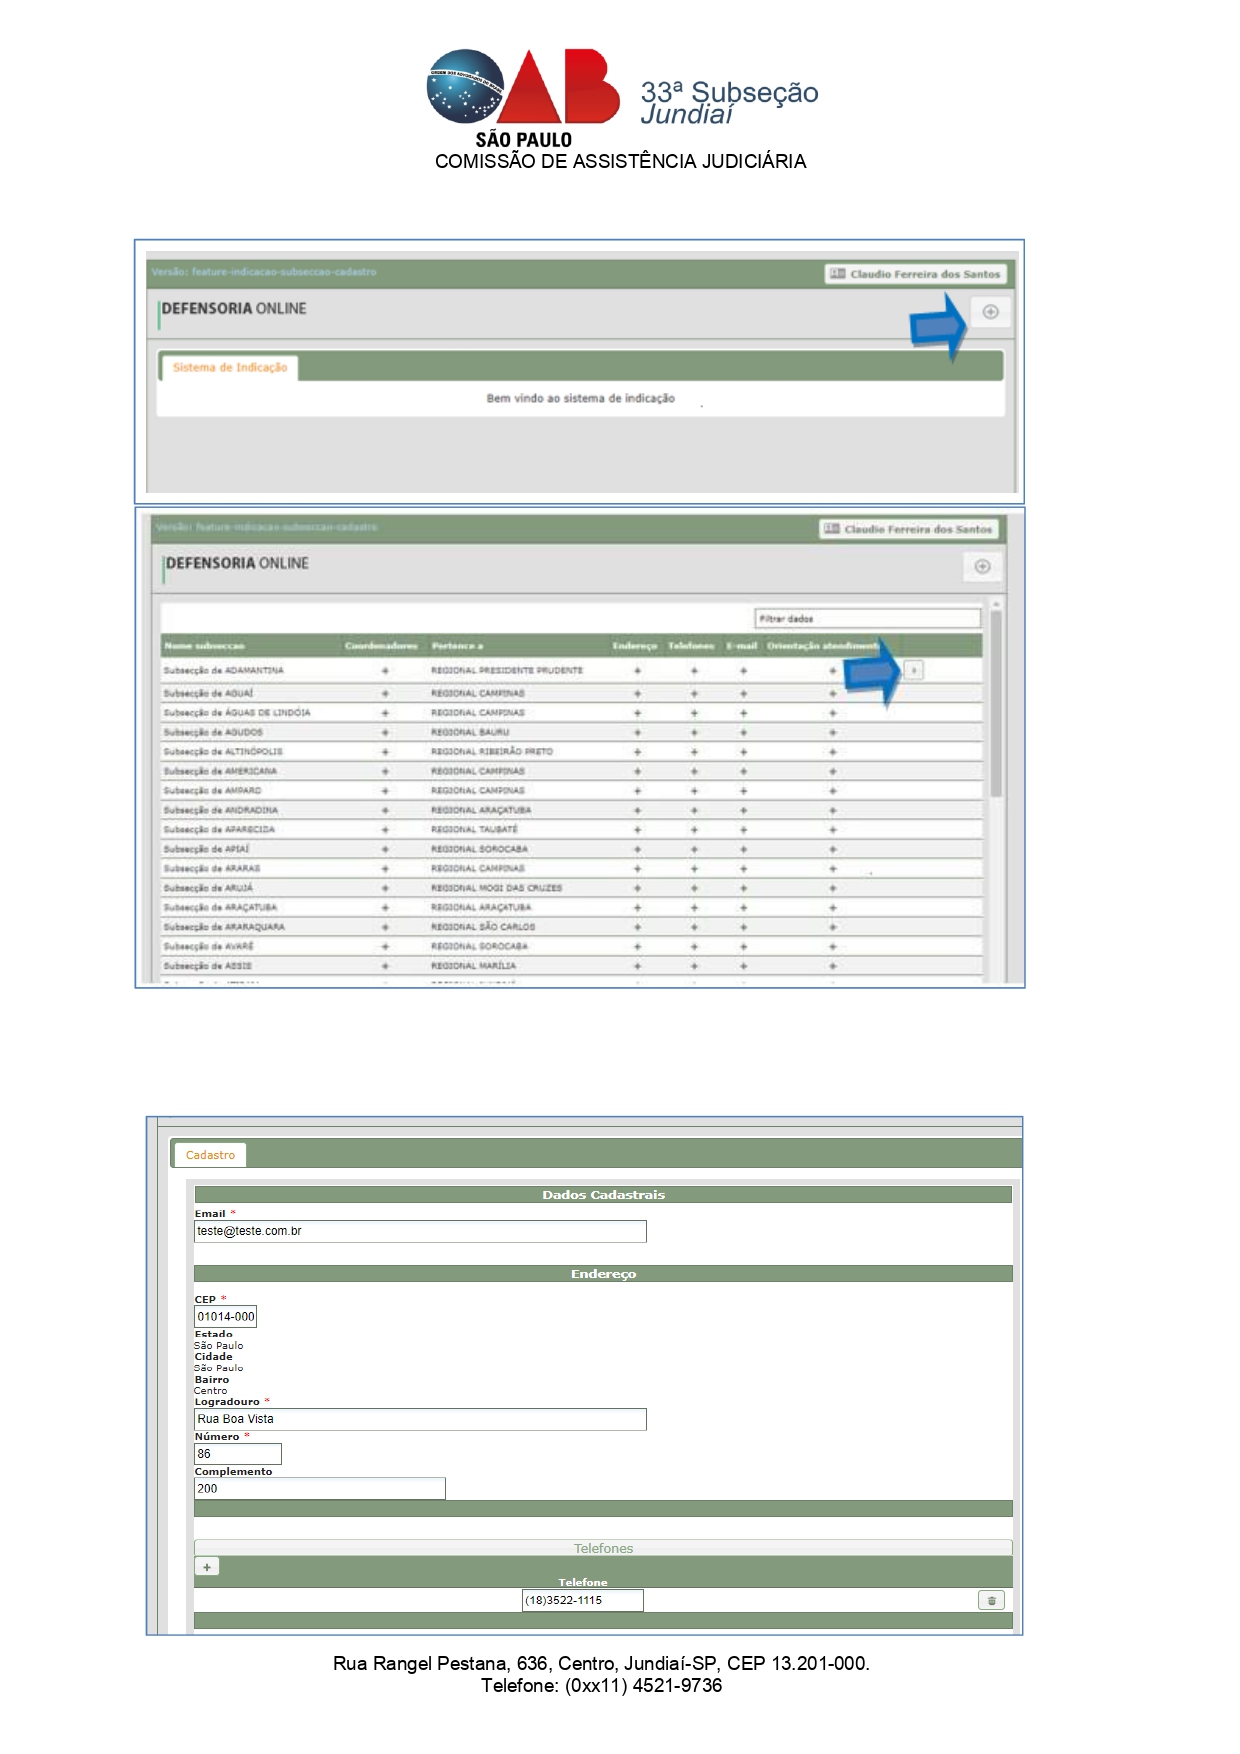This screenshot has width=1240, height=1754.
Task: Click the CEP input field
Action: coord(225,1317)
